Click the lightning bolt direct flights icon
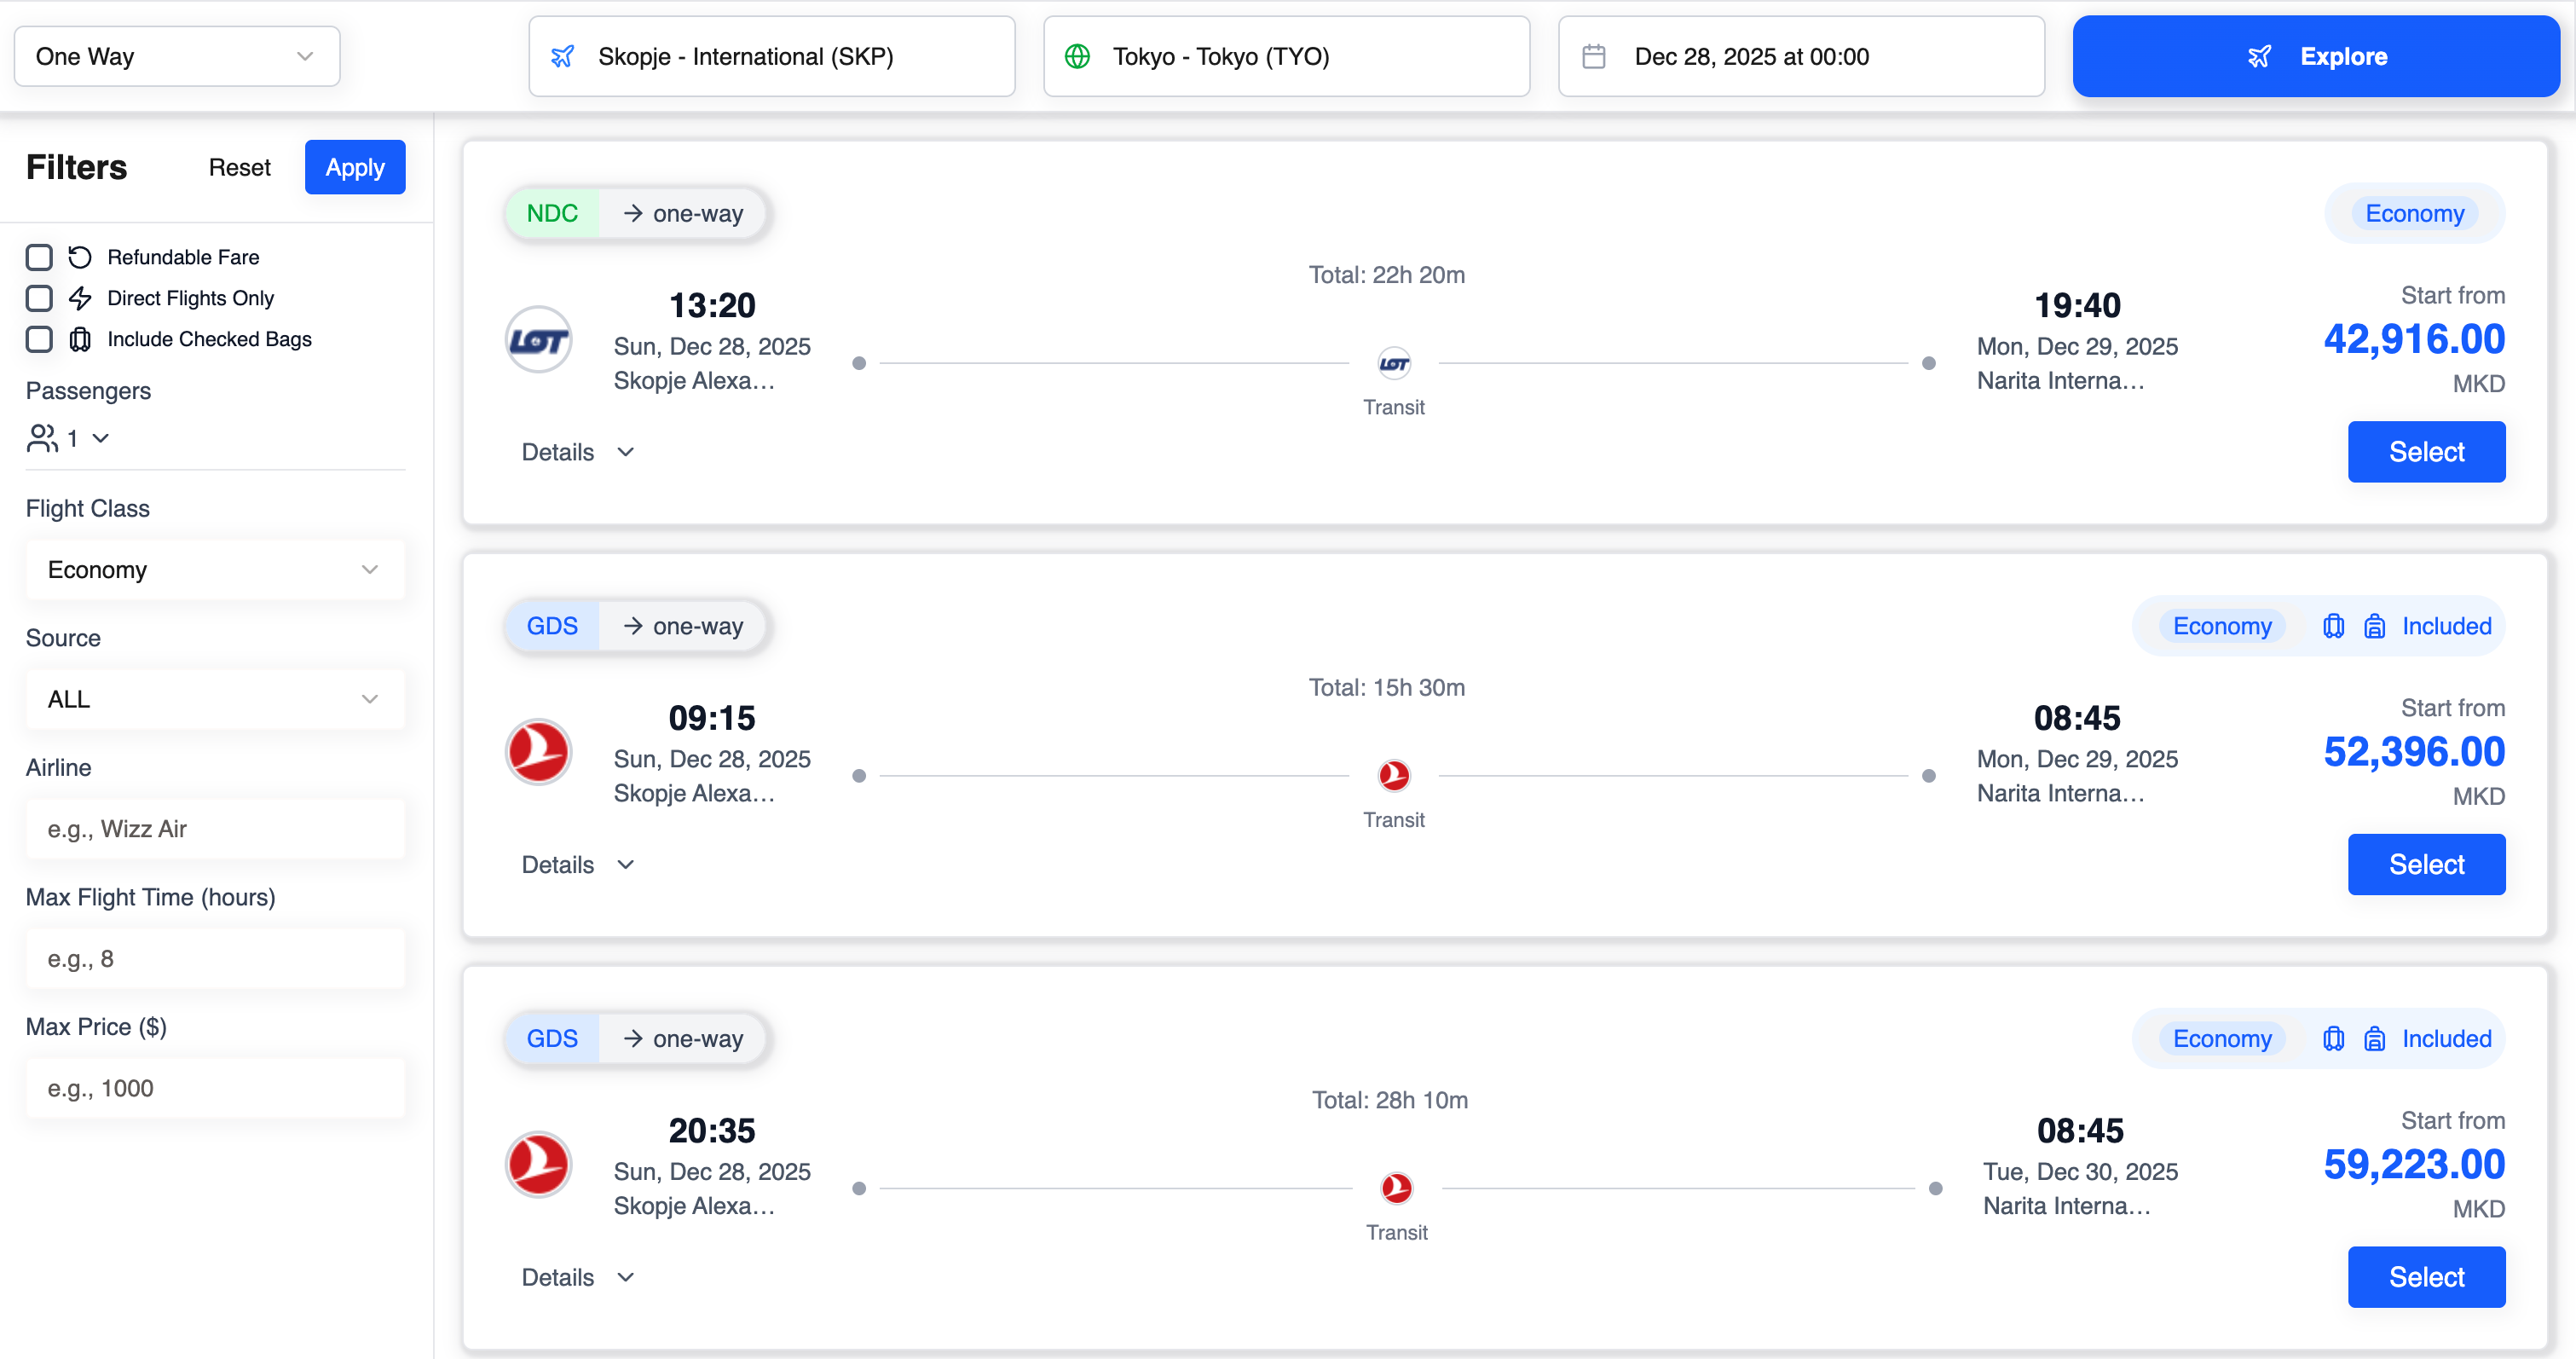Viewport: 2576px width, 1359px height. tap(80, 298)
